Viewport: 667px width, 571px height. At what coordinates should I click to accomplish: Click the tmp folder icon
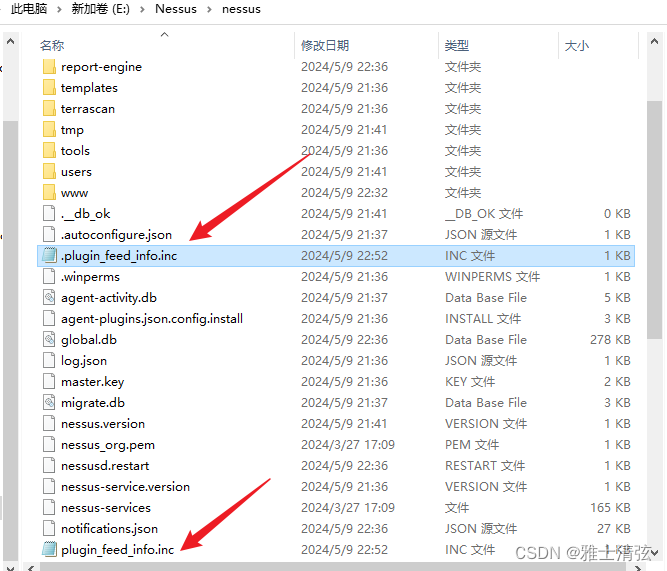49,130
